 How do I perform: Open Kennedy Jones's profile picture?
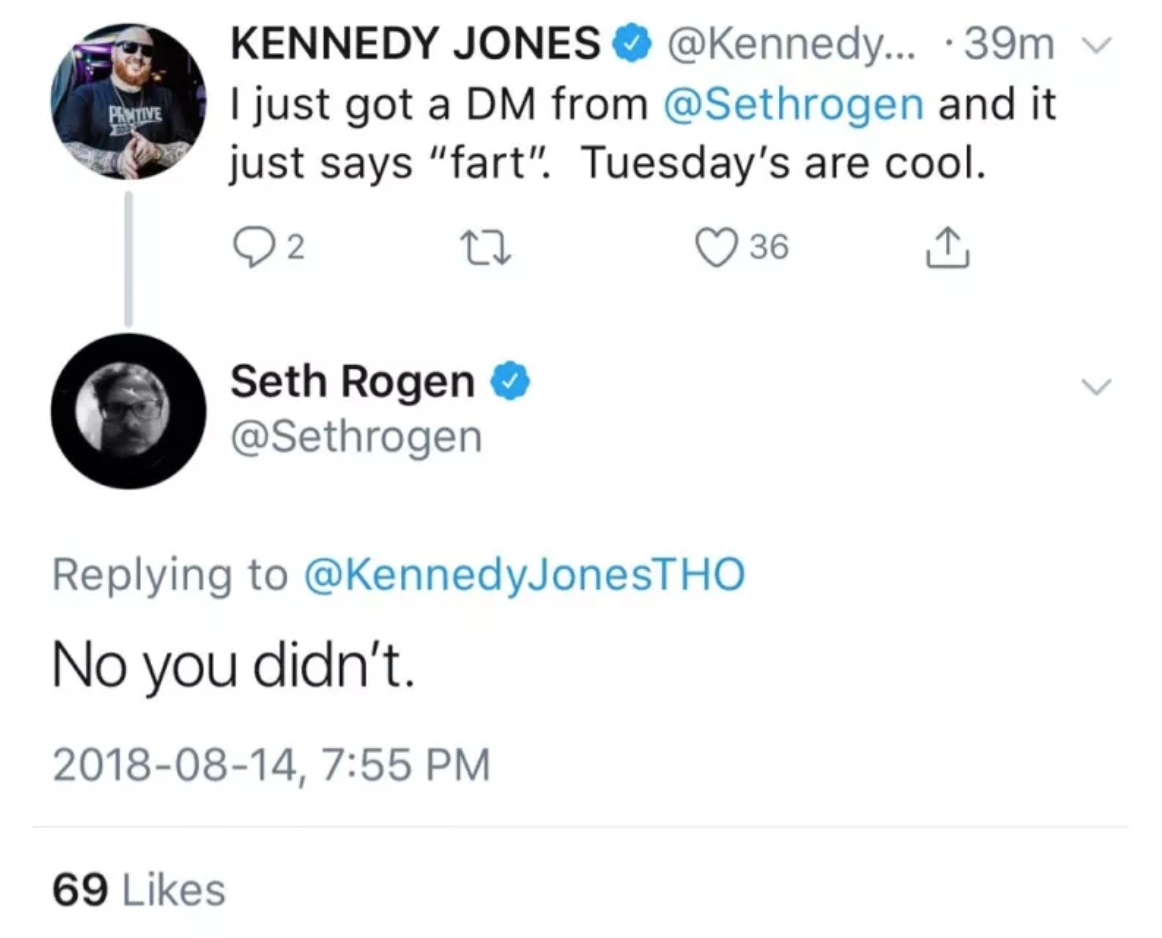pos(128,102)
